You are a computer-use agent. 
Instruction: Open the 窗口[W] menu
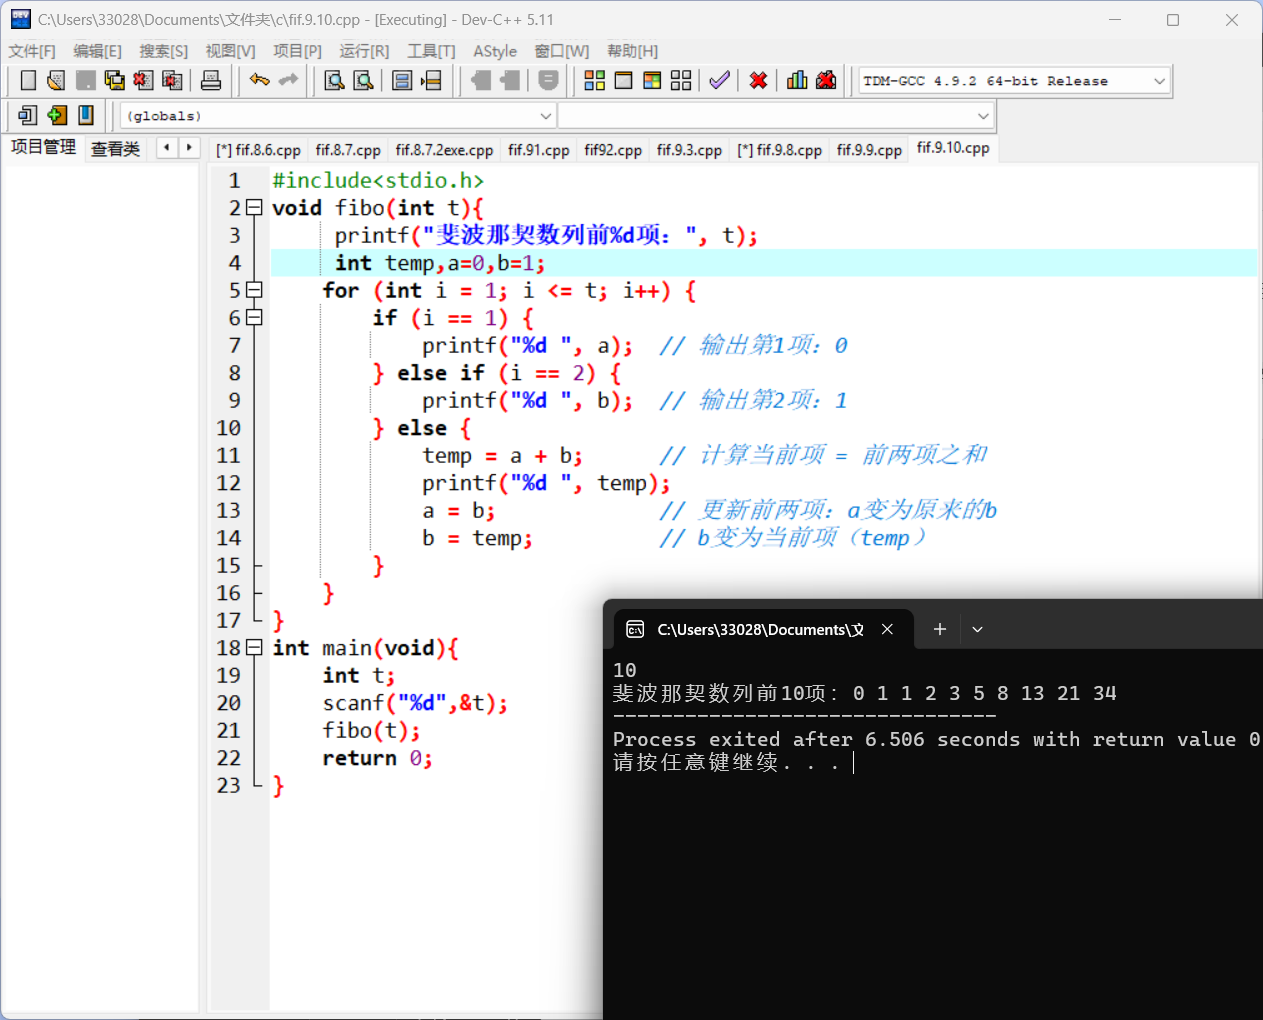click(561, 51)
